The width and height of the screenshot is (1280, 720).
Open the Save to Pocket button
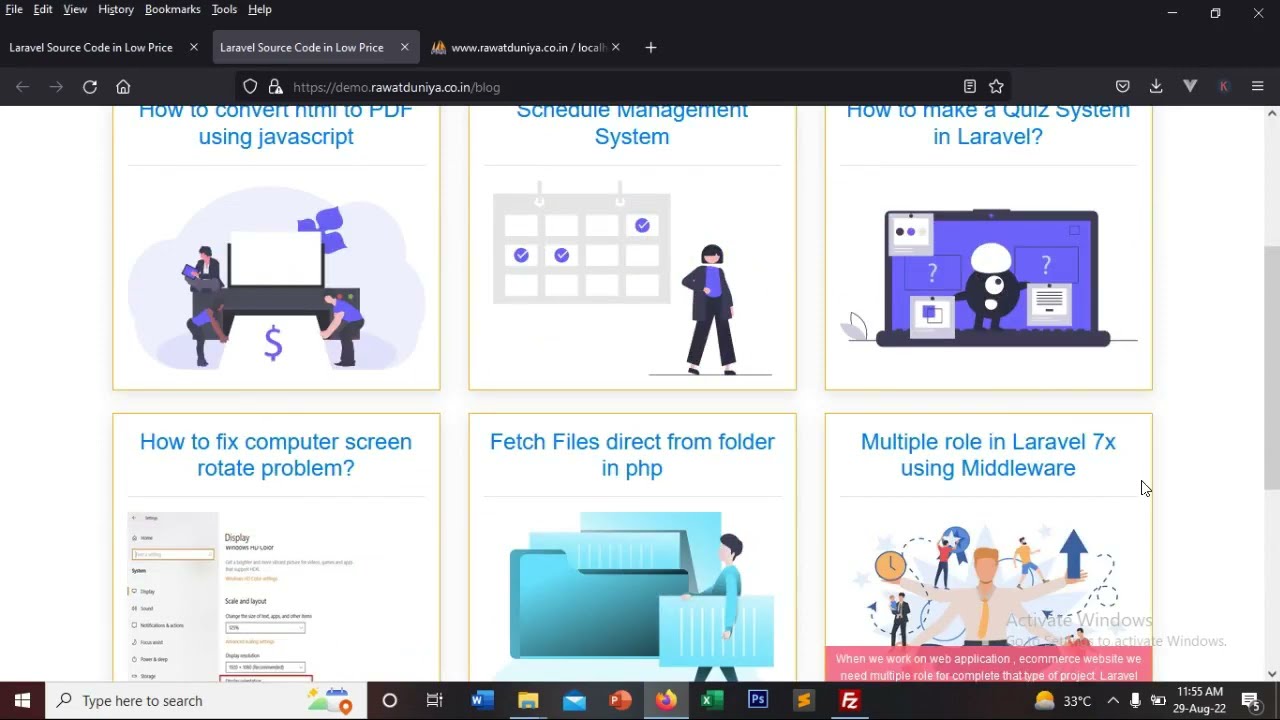coord(1123,87)
